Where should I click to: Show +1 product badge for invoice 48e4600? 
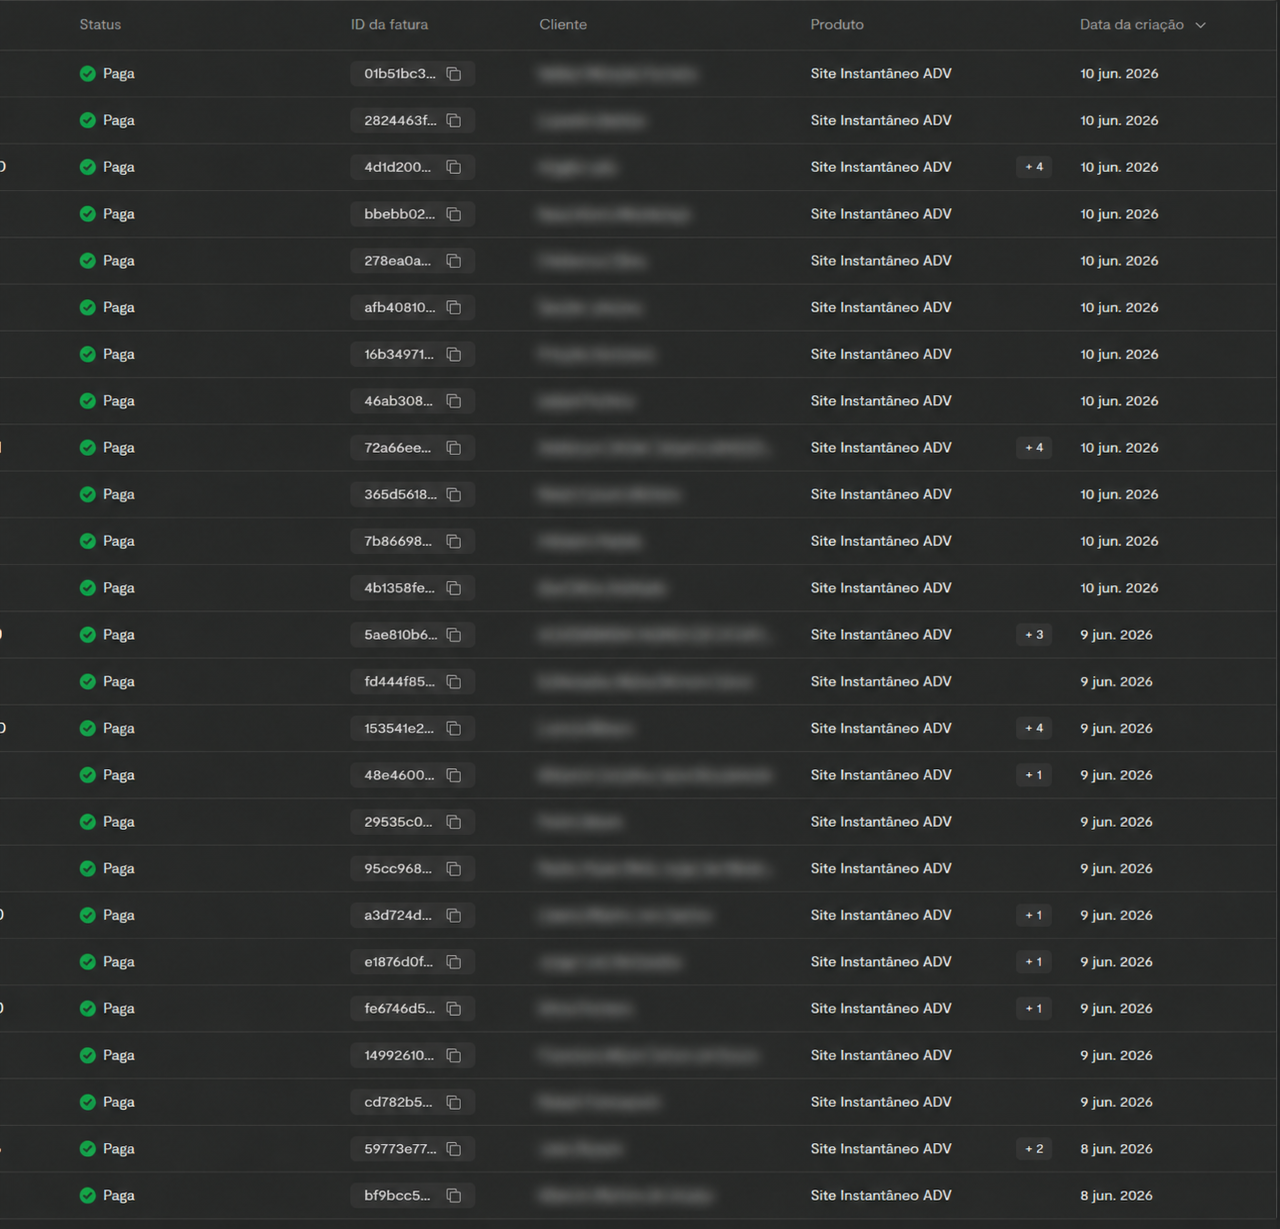pos(1034,775)
